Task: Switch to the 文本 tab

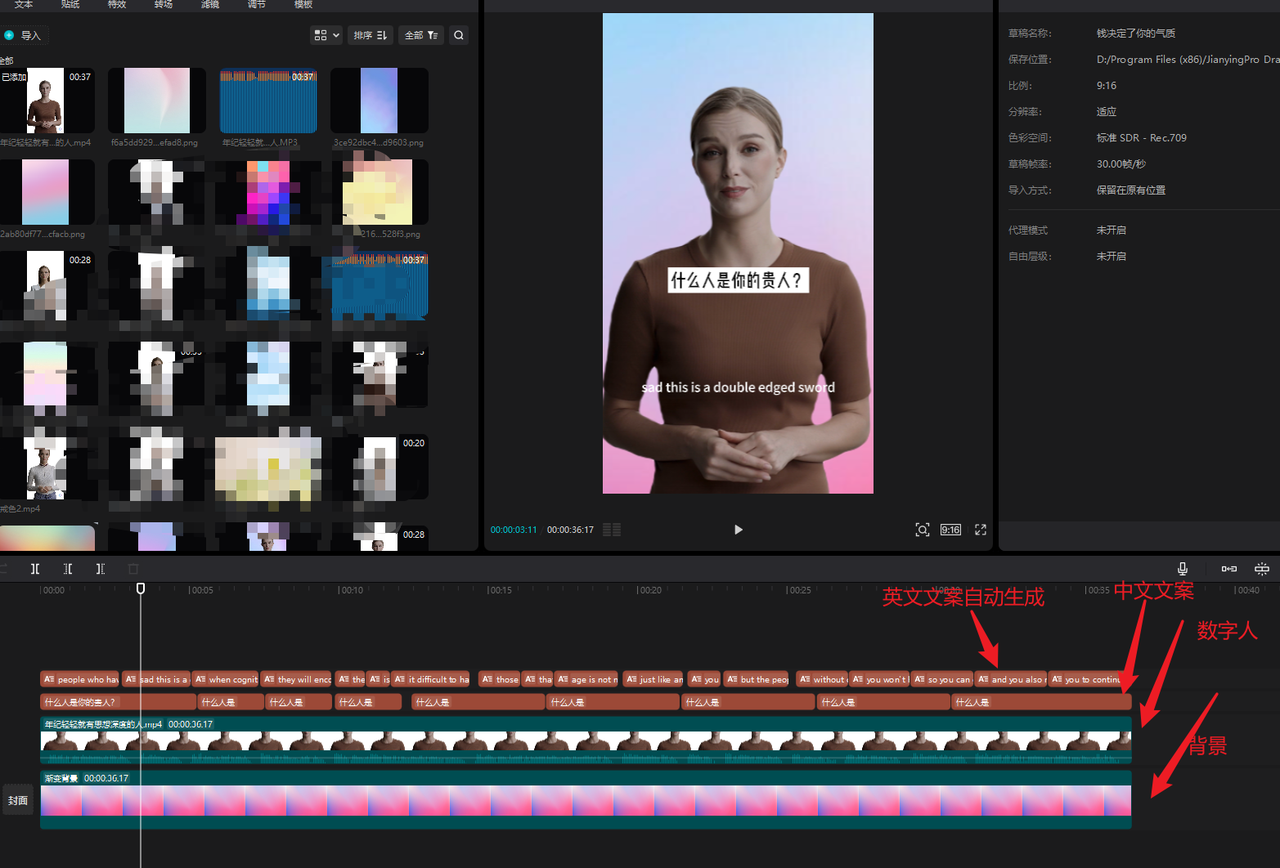Action: tap(24, 4)
